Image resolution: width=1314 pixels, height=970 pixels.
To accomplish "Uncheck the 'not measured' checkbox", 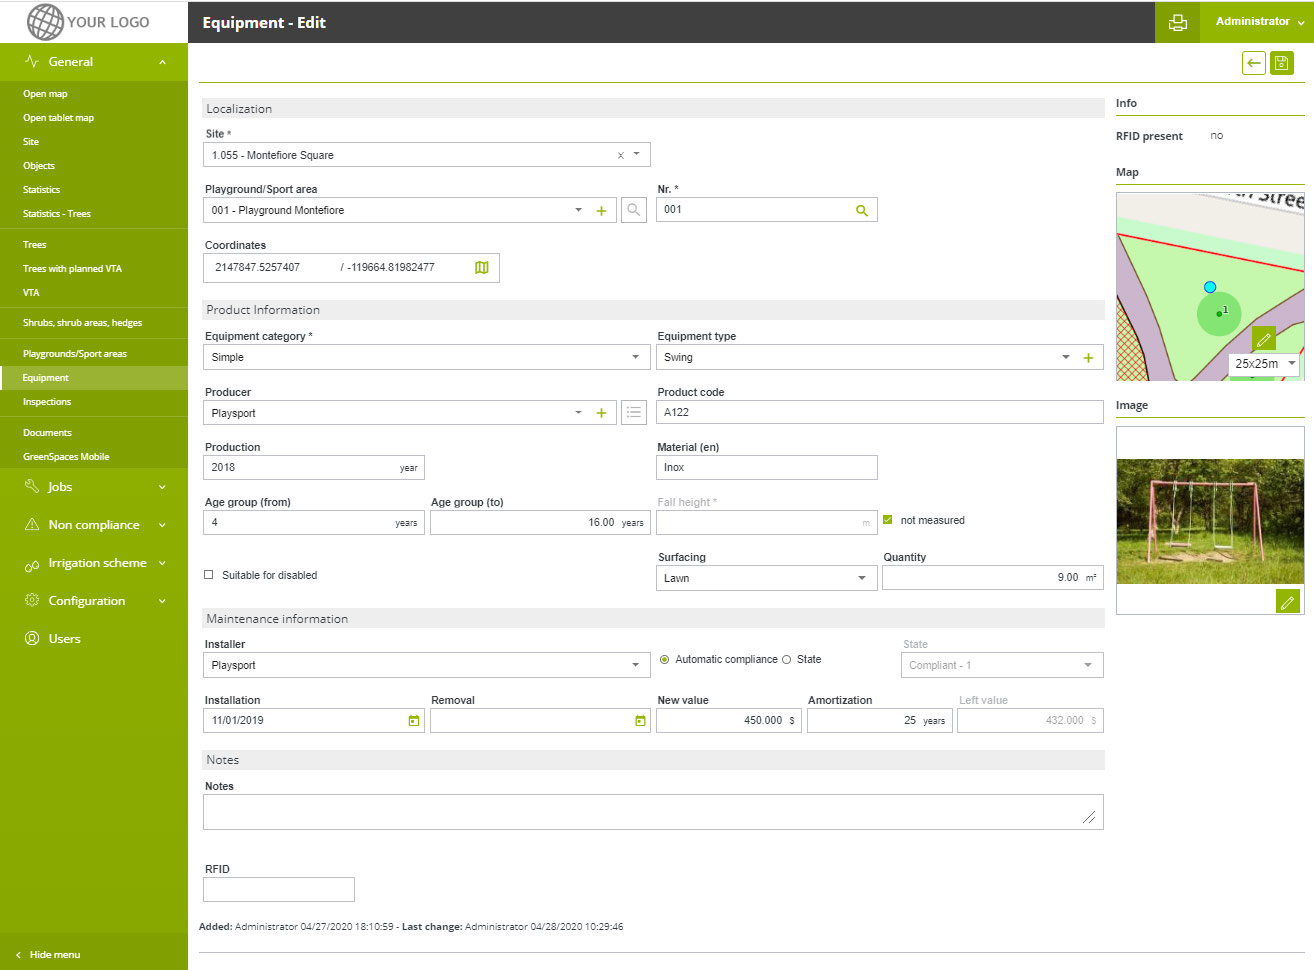I will click(x=888, y=520).
